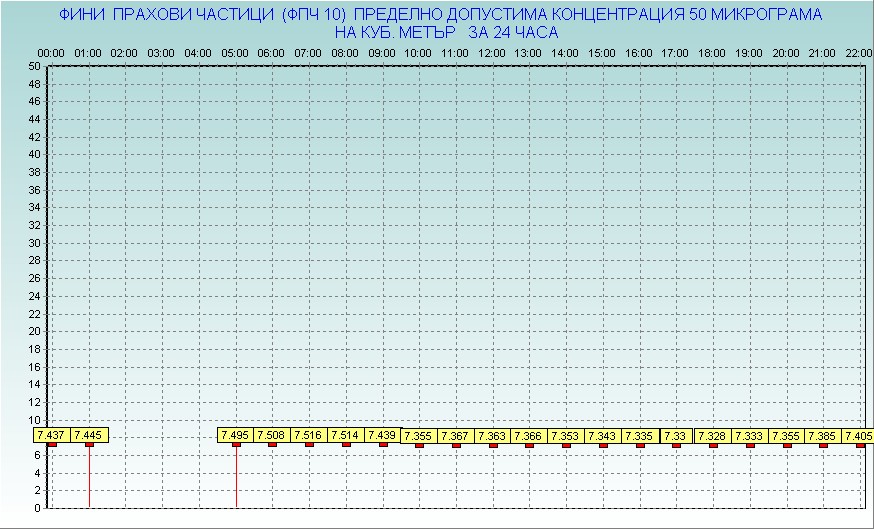Click the 7.495 data label
The height and width of the screenshot is (529, 874).
pos(236,435)
